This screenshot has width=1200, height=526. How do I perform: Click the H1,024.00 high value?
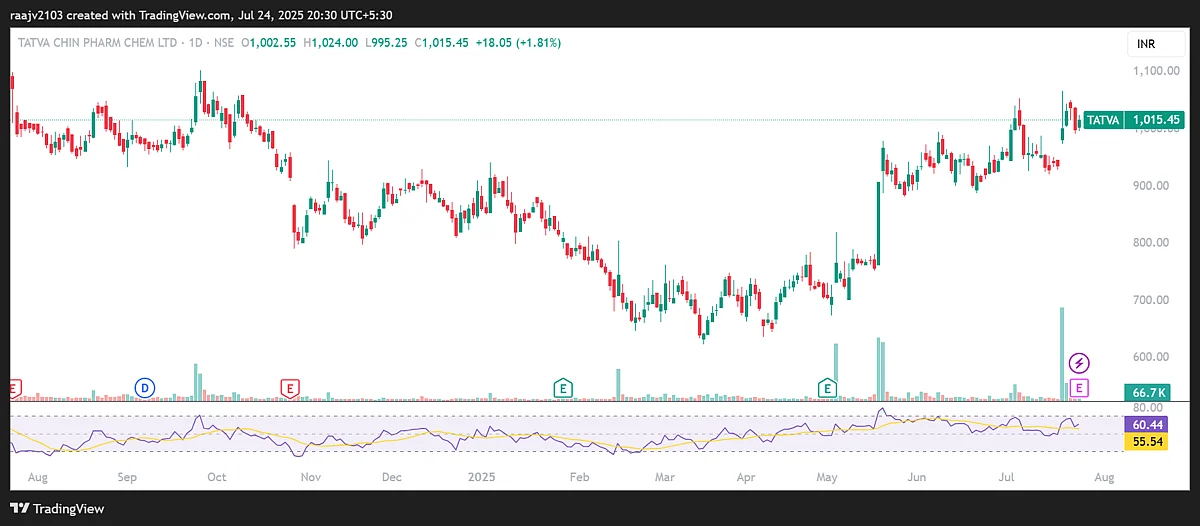(331, 43)
